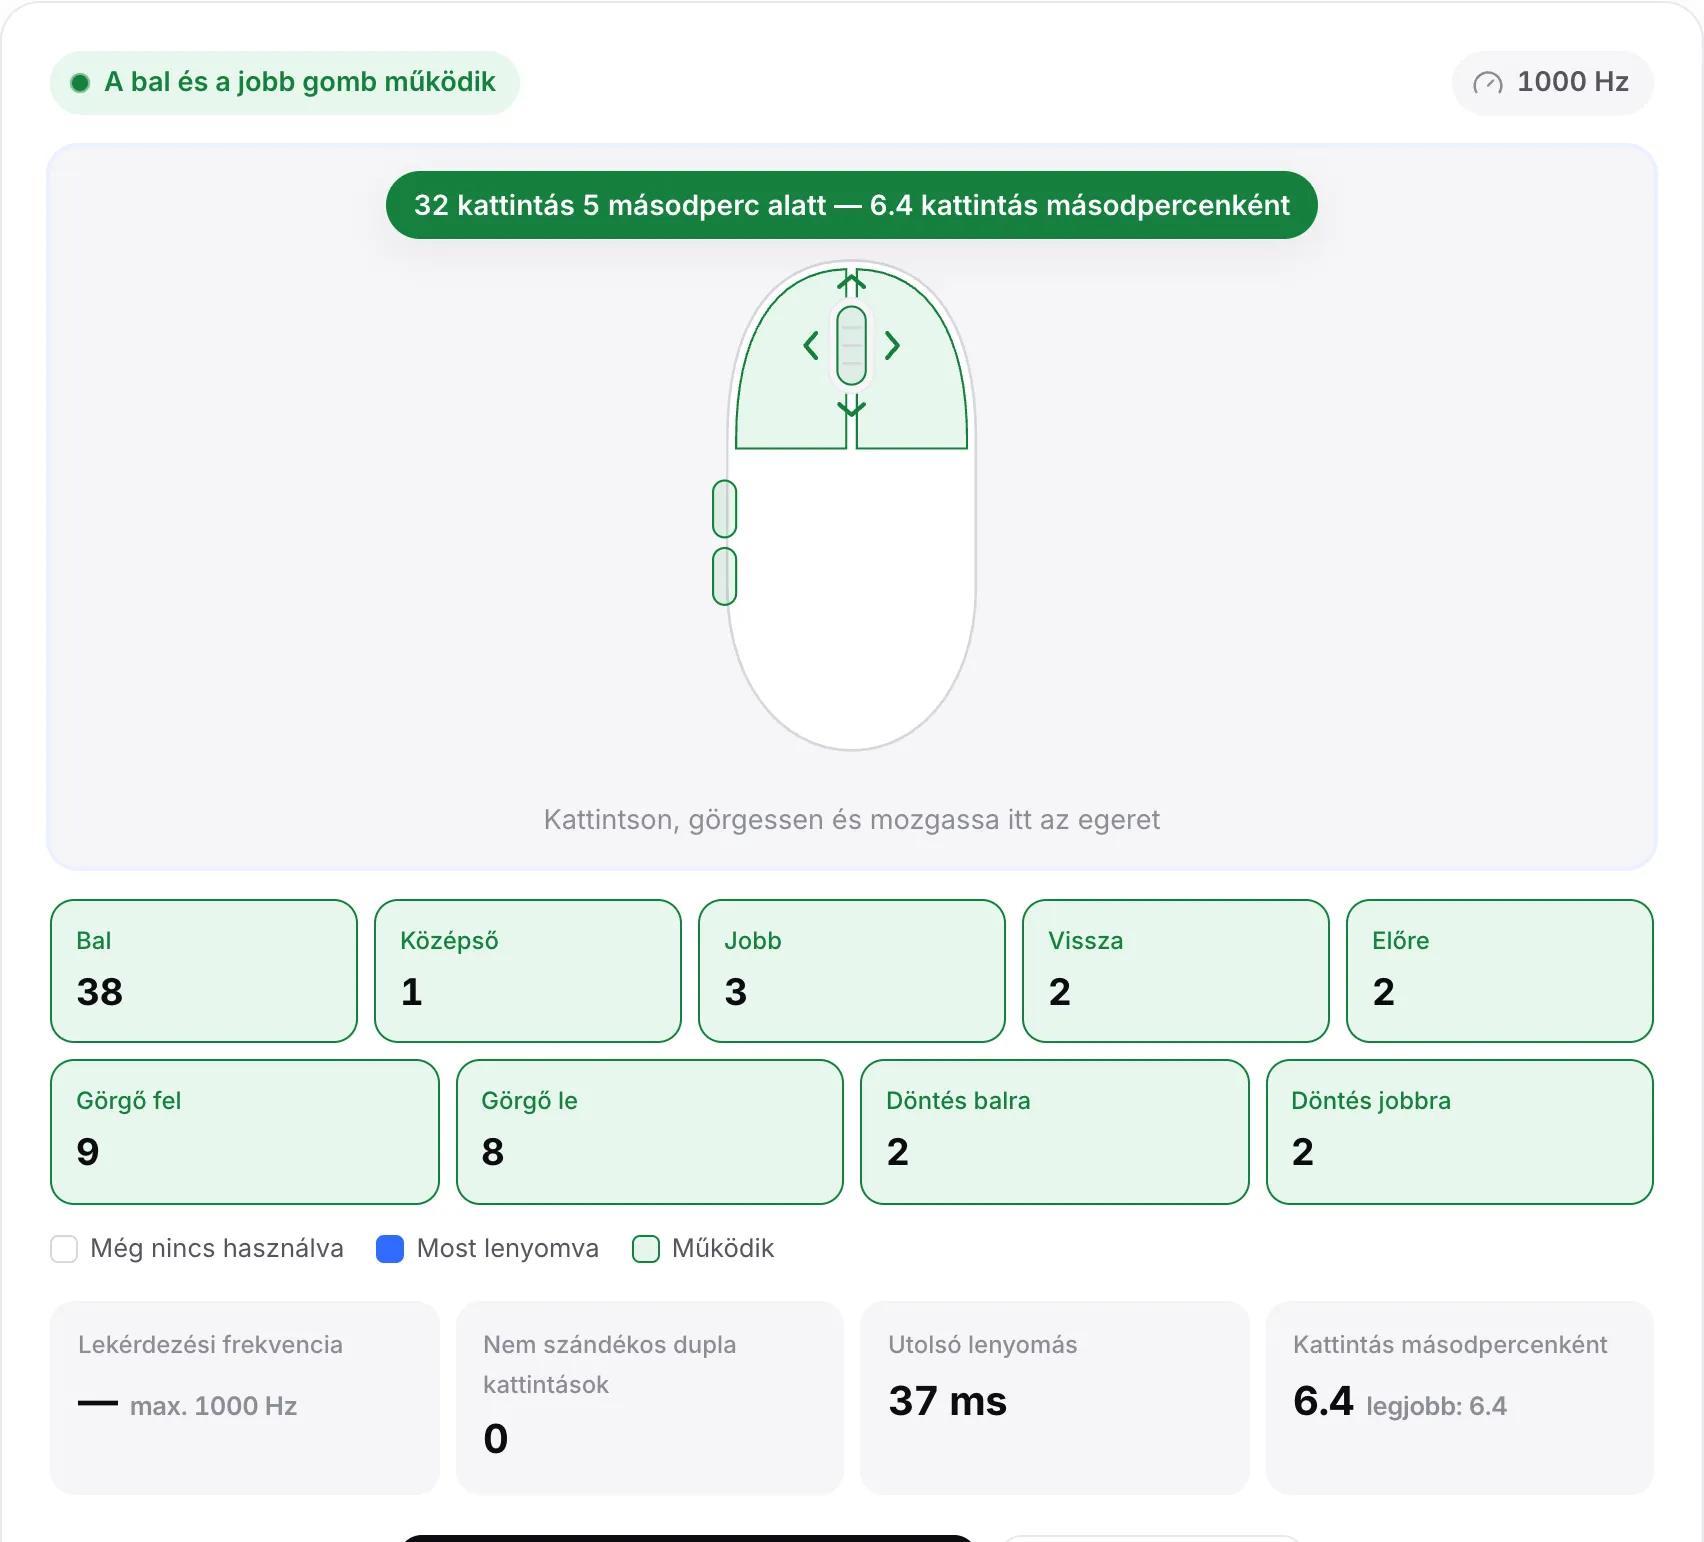Click the upper side button of the mouse
Image resolution: width=1704 pixels, height=1542 pixels.
tap(724, 509)
